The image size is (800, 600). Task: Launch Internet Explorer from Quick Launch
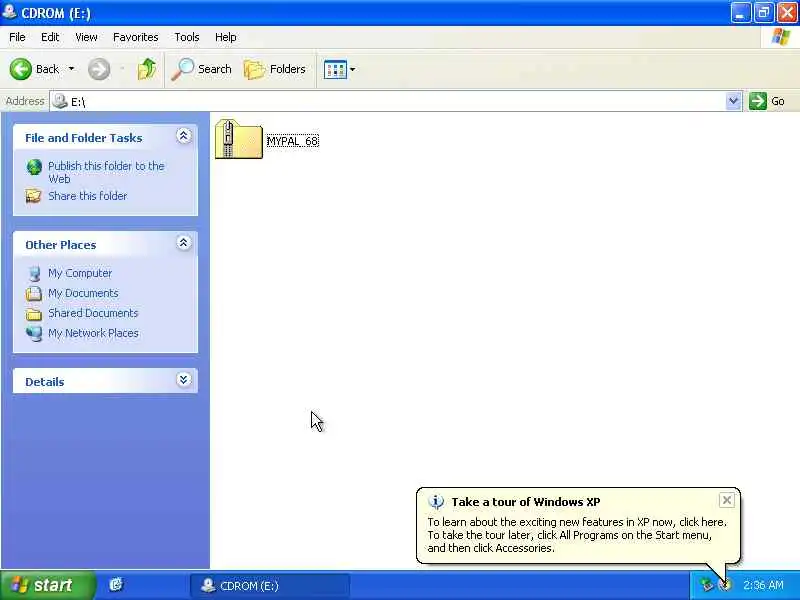pos(116,585)
